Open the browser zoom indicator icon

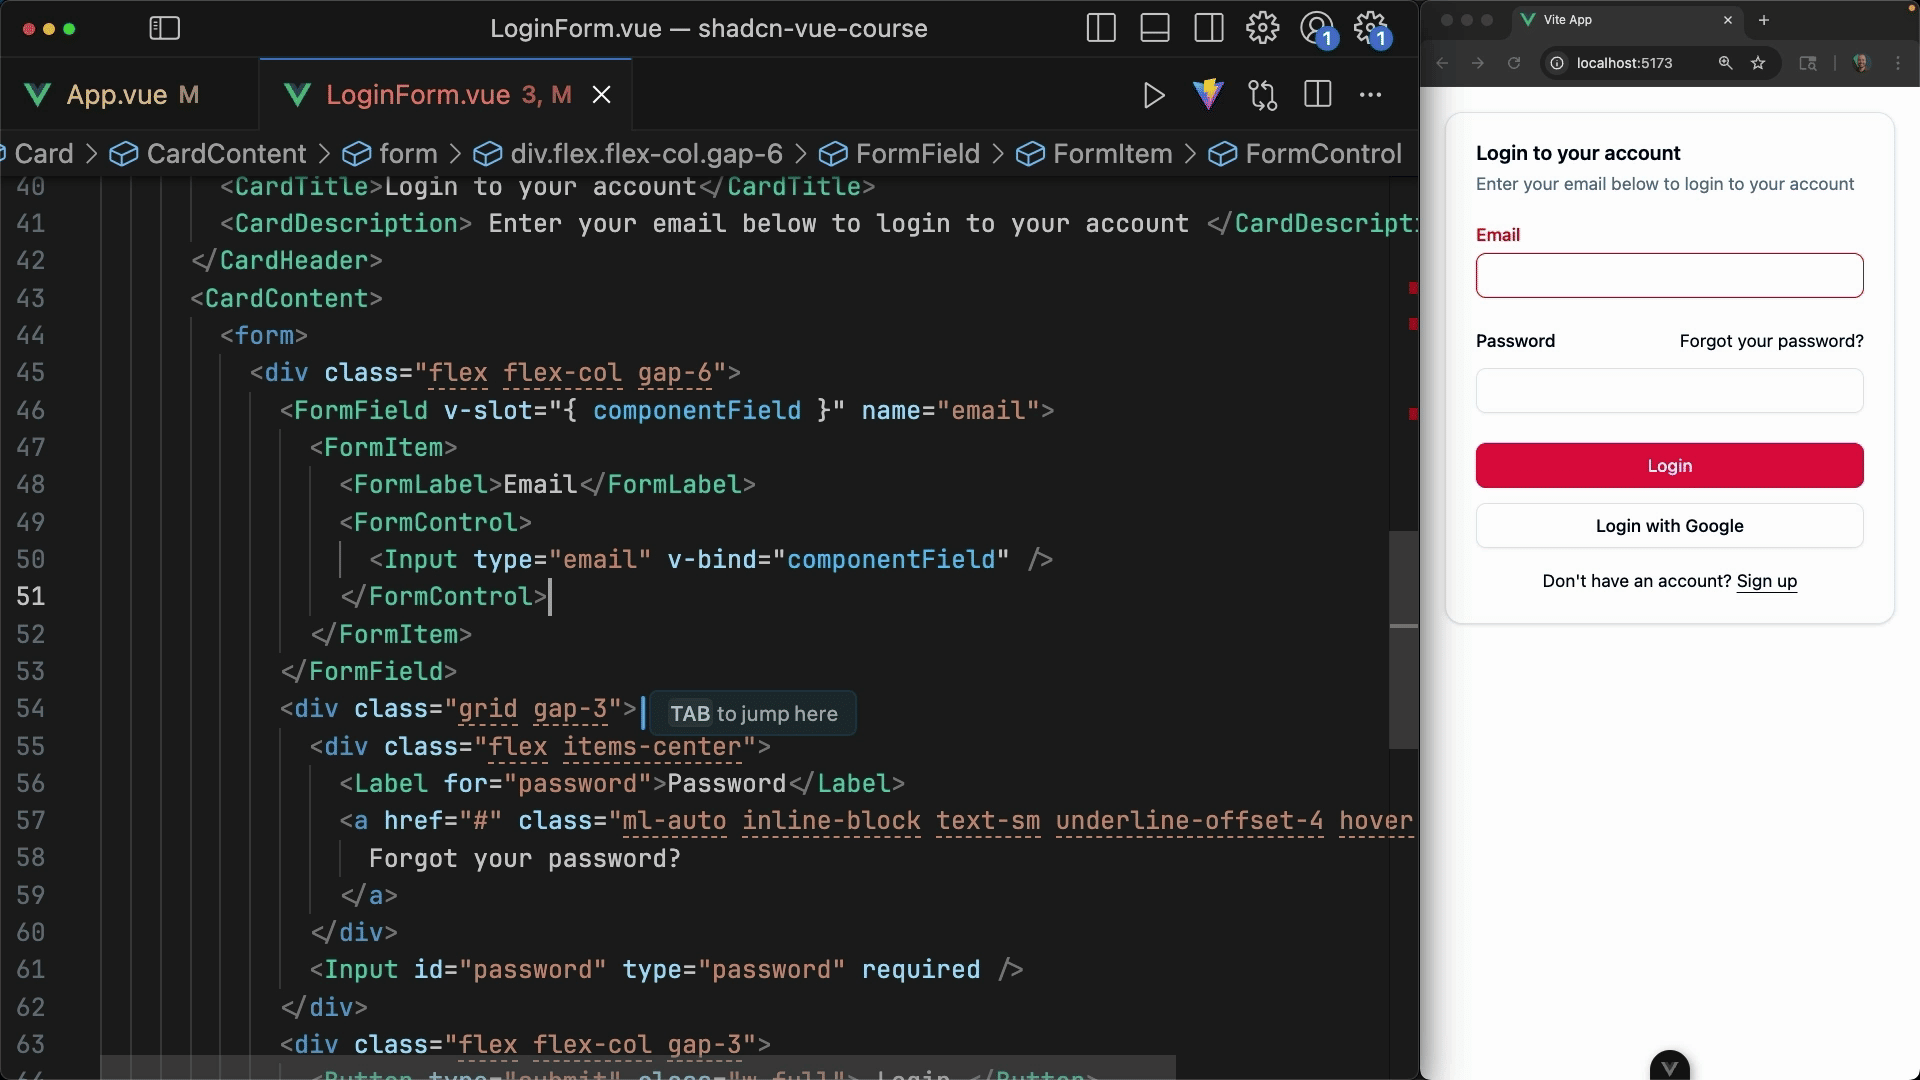1725,63
